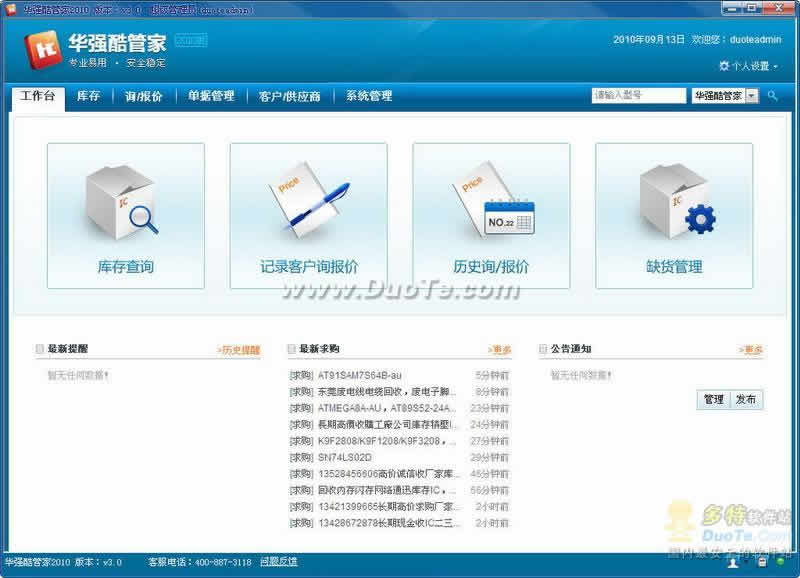The height and width of the screenshot is (578, 800).
Task: Open the 记录客户询报价 tile
Action: (x=308, y=216)
